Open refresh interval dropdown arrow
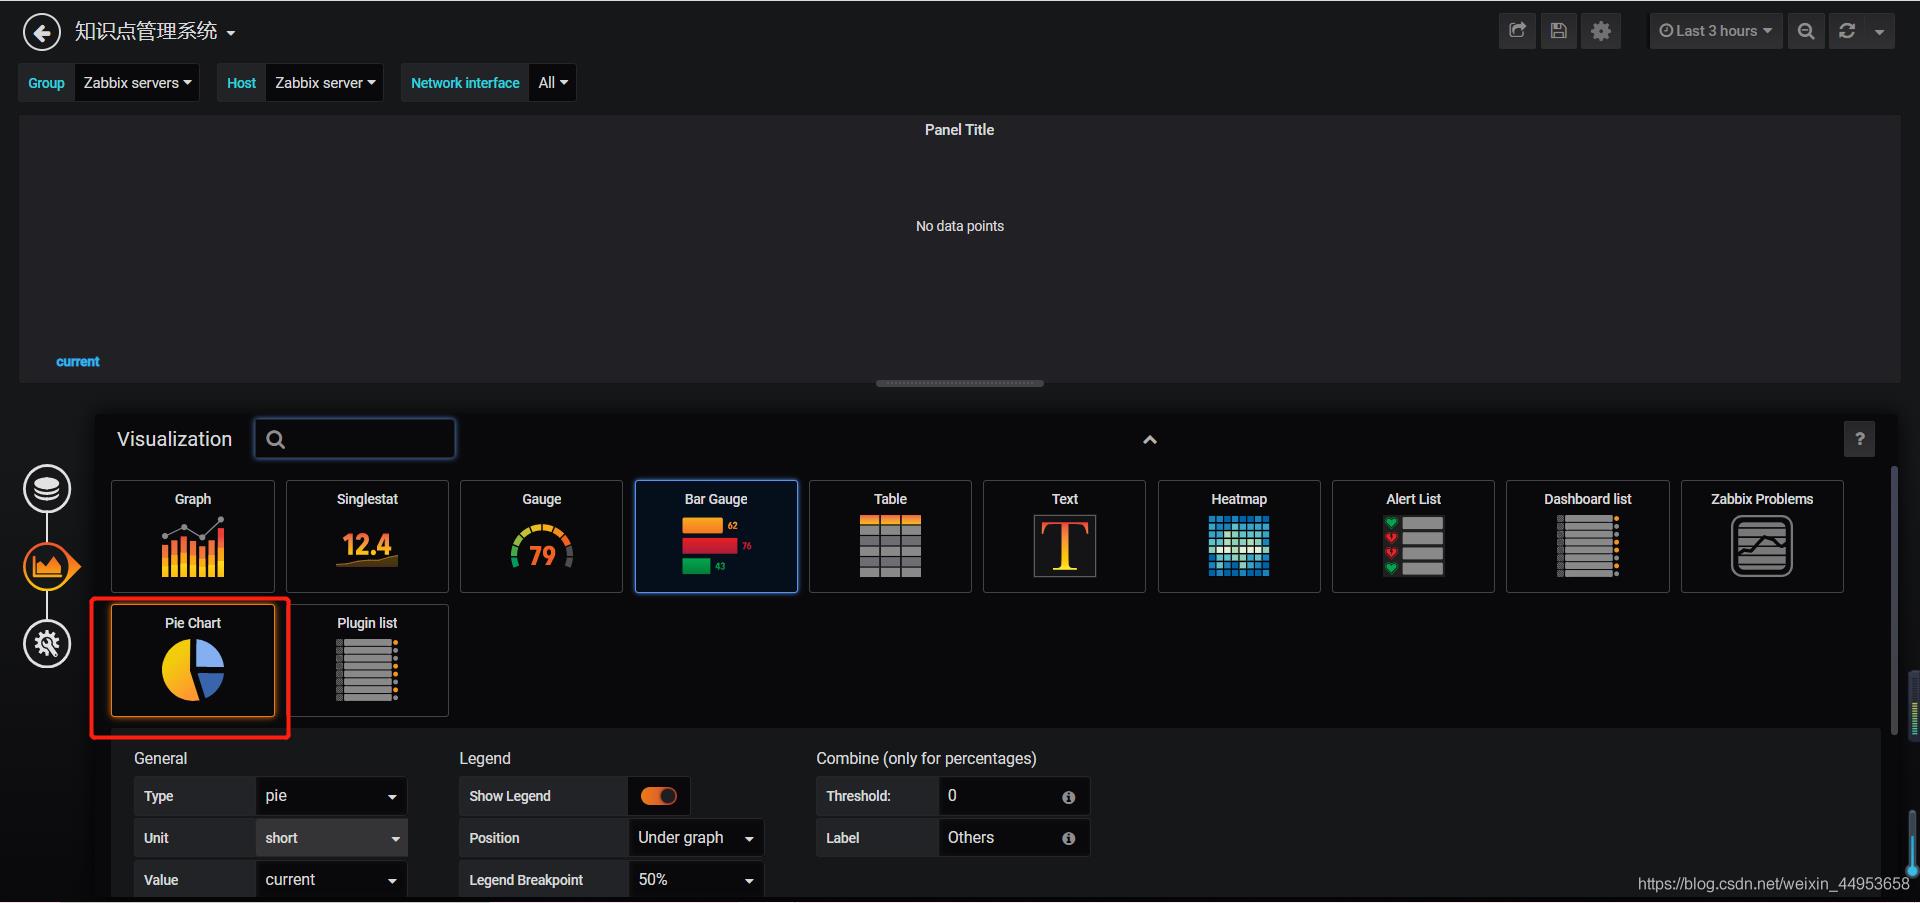 tap(1879, 31)
